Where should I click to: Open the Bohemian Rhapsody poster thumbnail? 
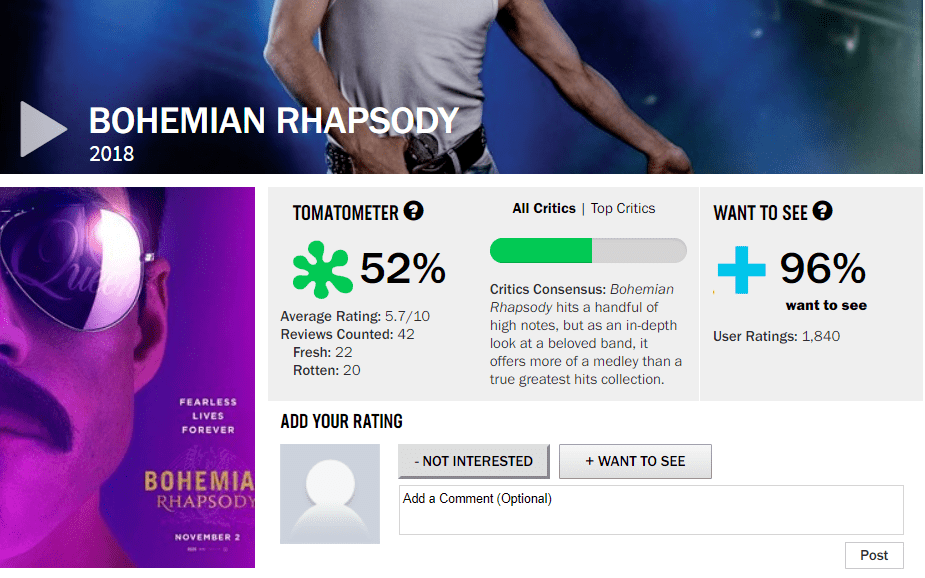(x=127, y=377)
